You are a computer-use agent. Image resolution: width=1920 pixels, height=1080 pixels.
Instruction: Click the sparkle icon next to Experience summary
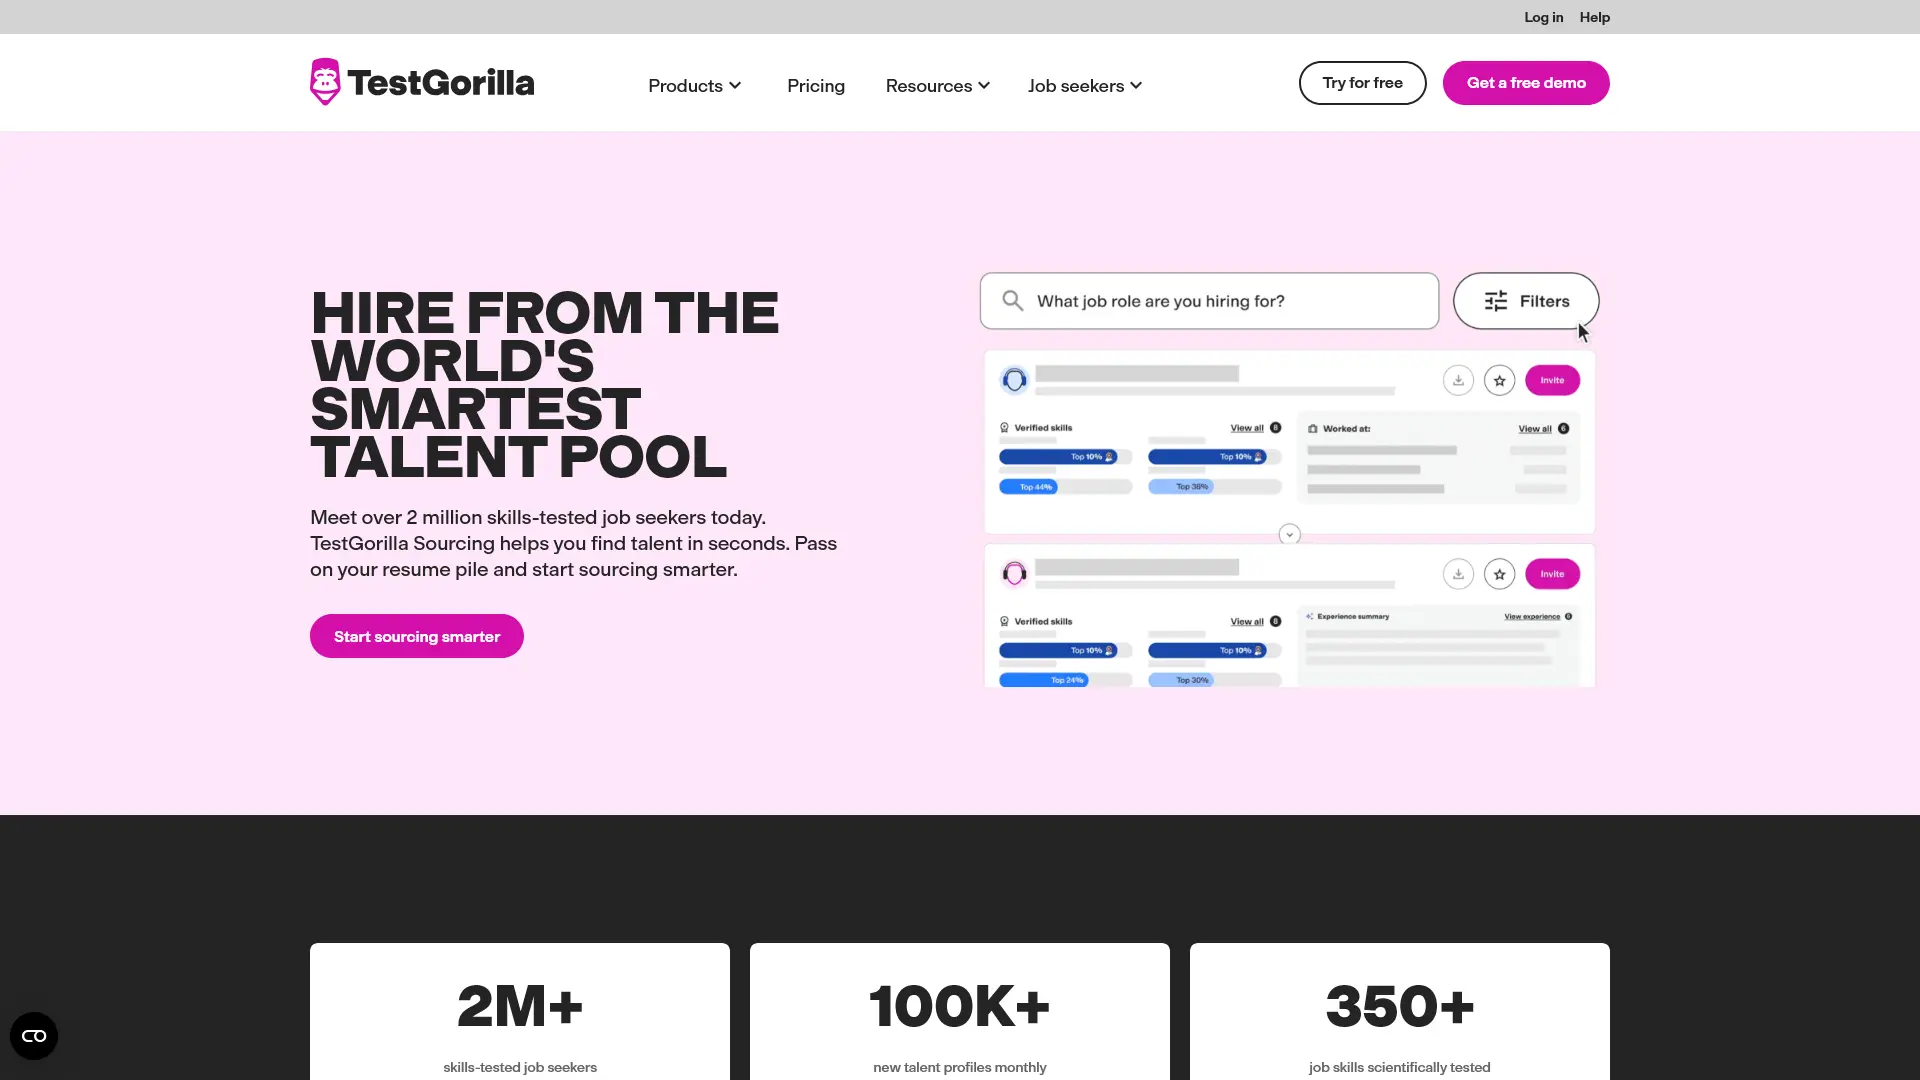pyautogui.click(x=1310, y=617)
